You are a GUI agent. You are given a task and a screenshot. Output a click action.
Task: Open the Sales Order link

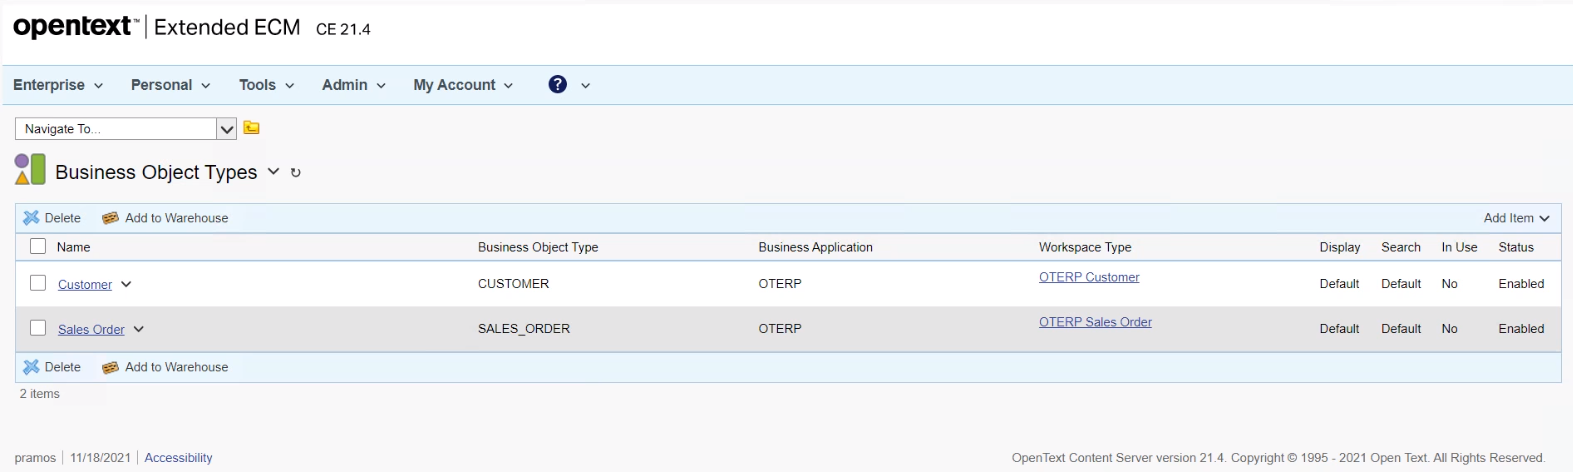(x=91, y=329)
